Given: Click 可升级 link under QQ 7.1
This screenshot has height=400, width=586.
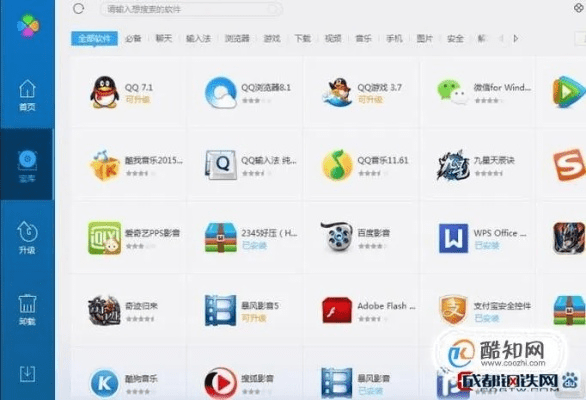Looking at the screenshot, I should point(138,100).
